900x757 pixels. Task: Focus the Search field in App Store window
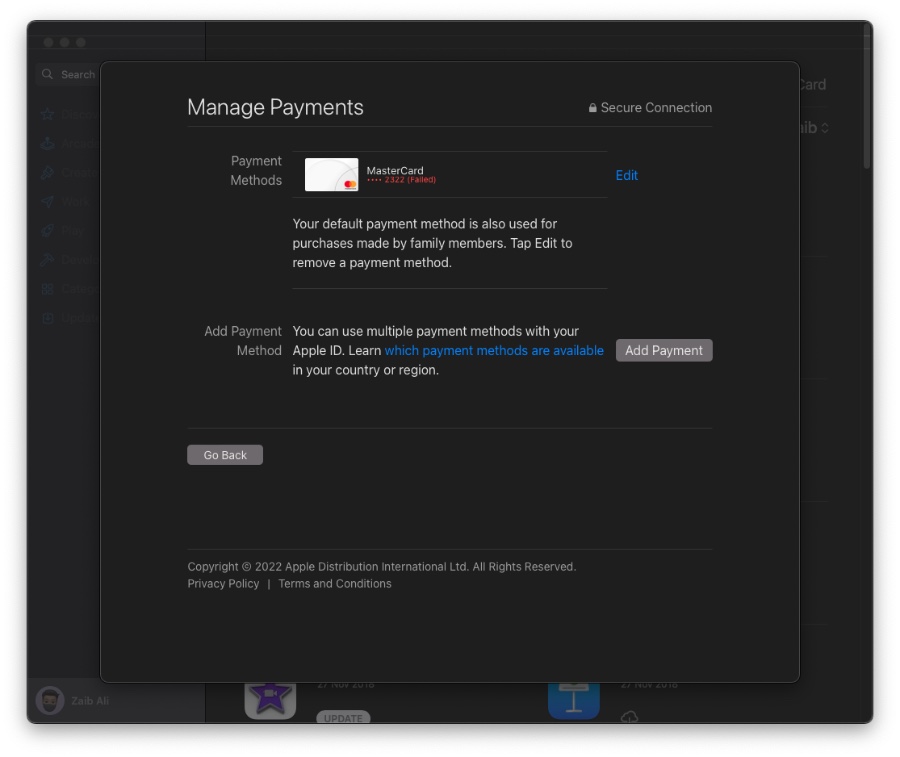pyautogui.click(x=68, y=75)
